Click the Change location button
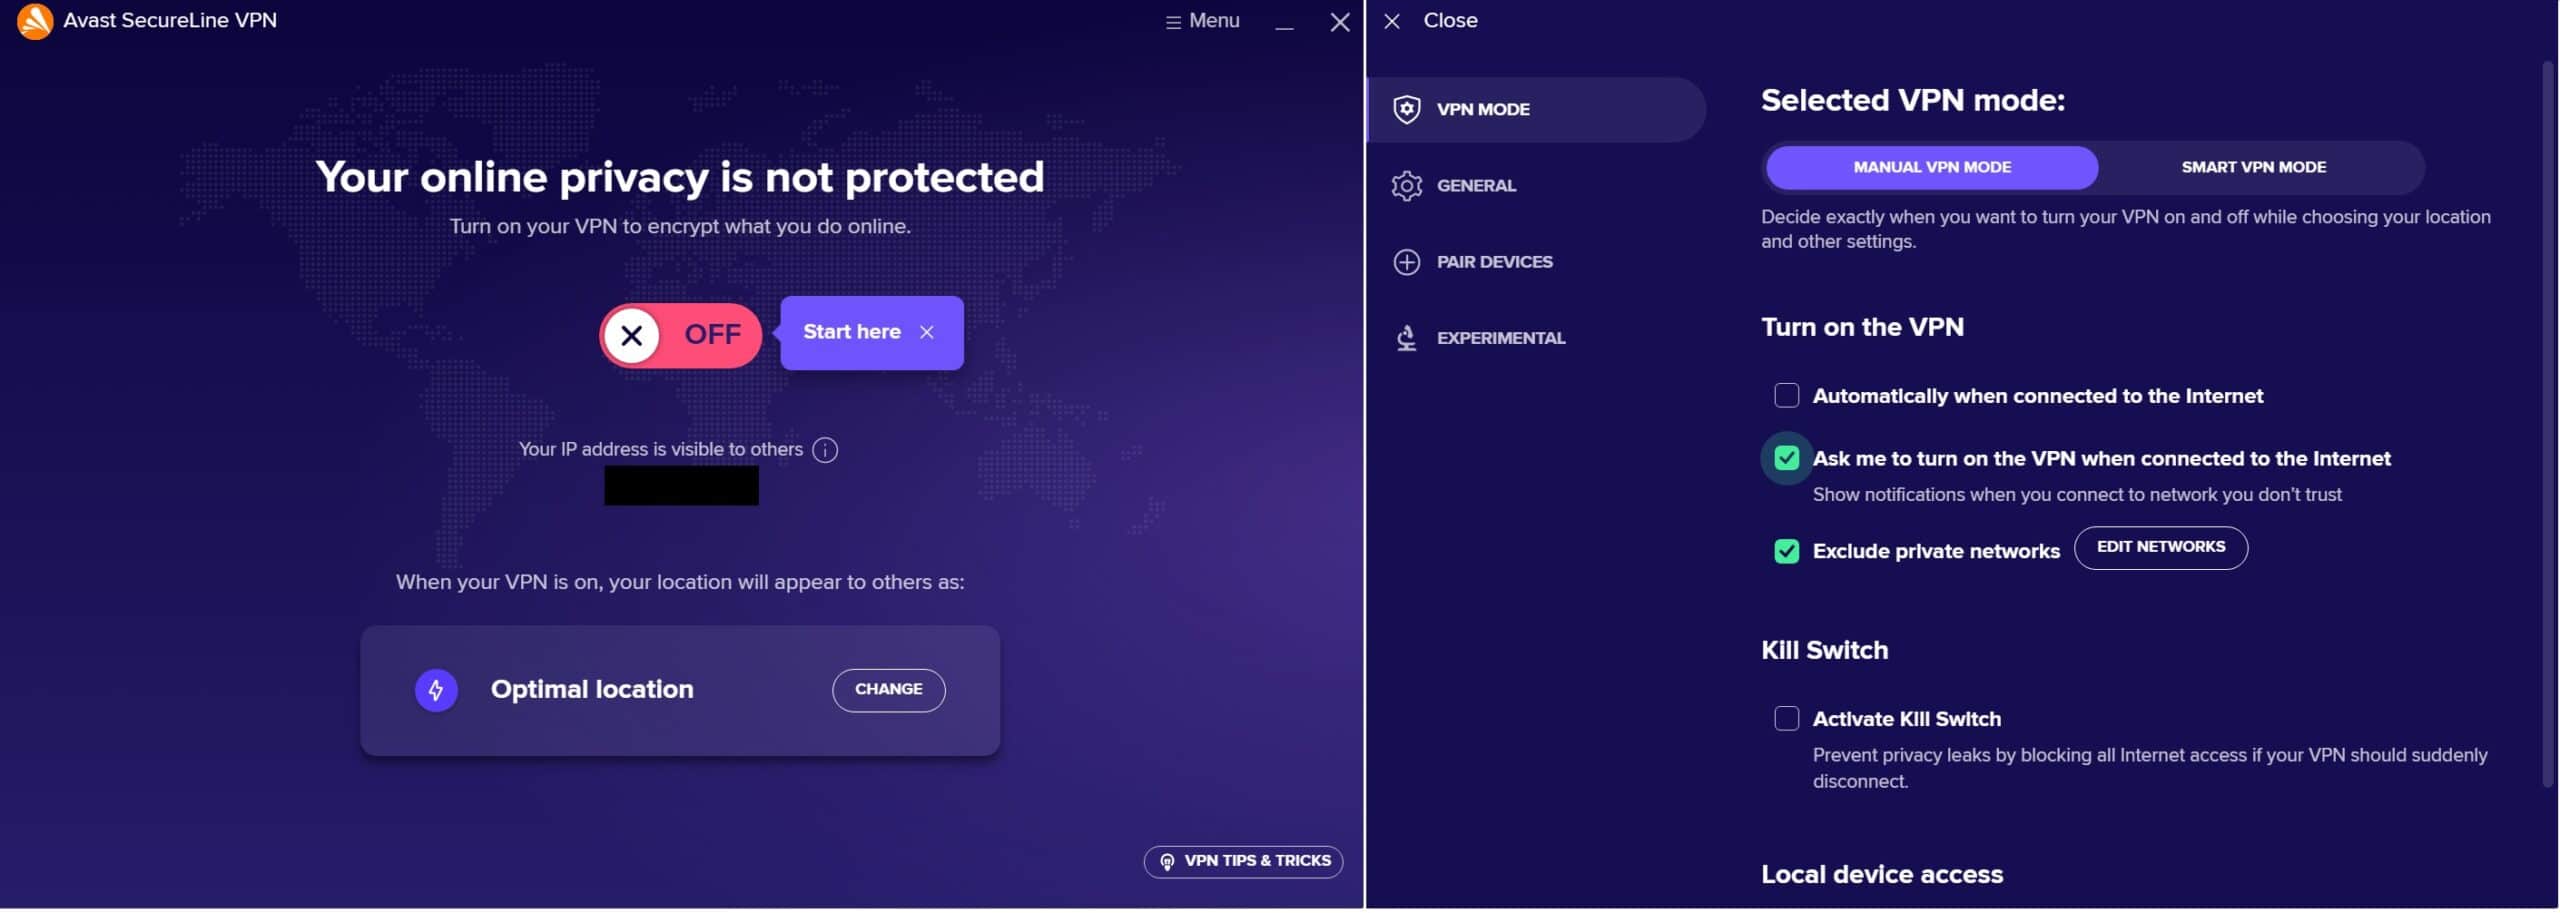This screenshot has height=913, width=2560. click(889, 691)
